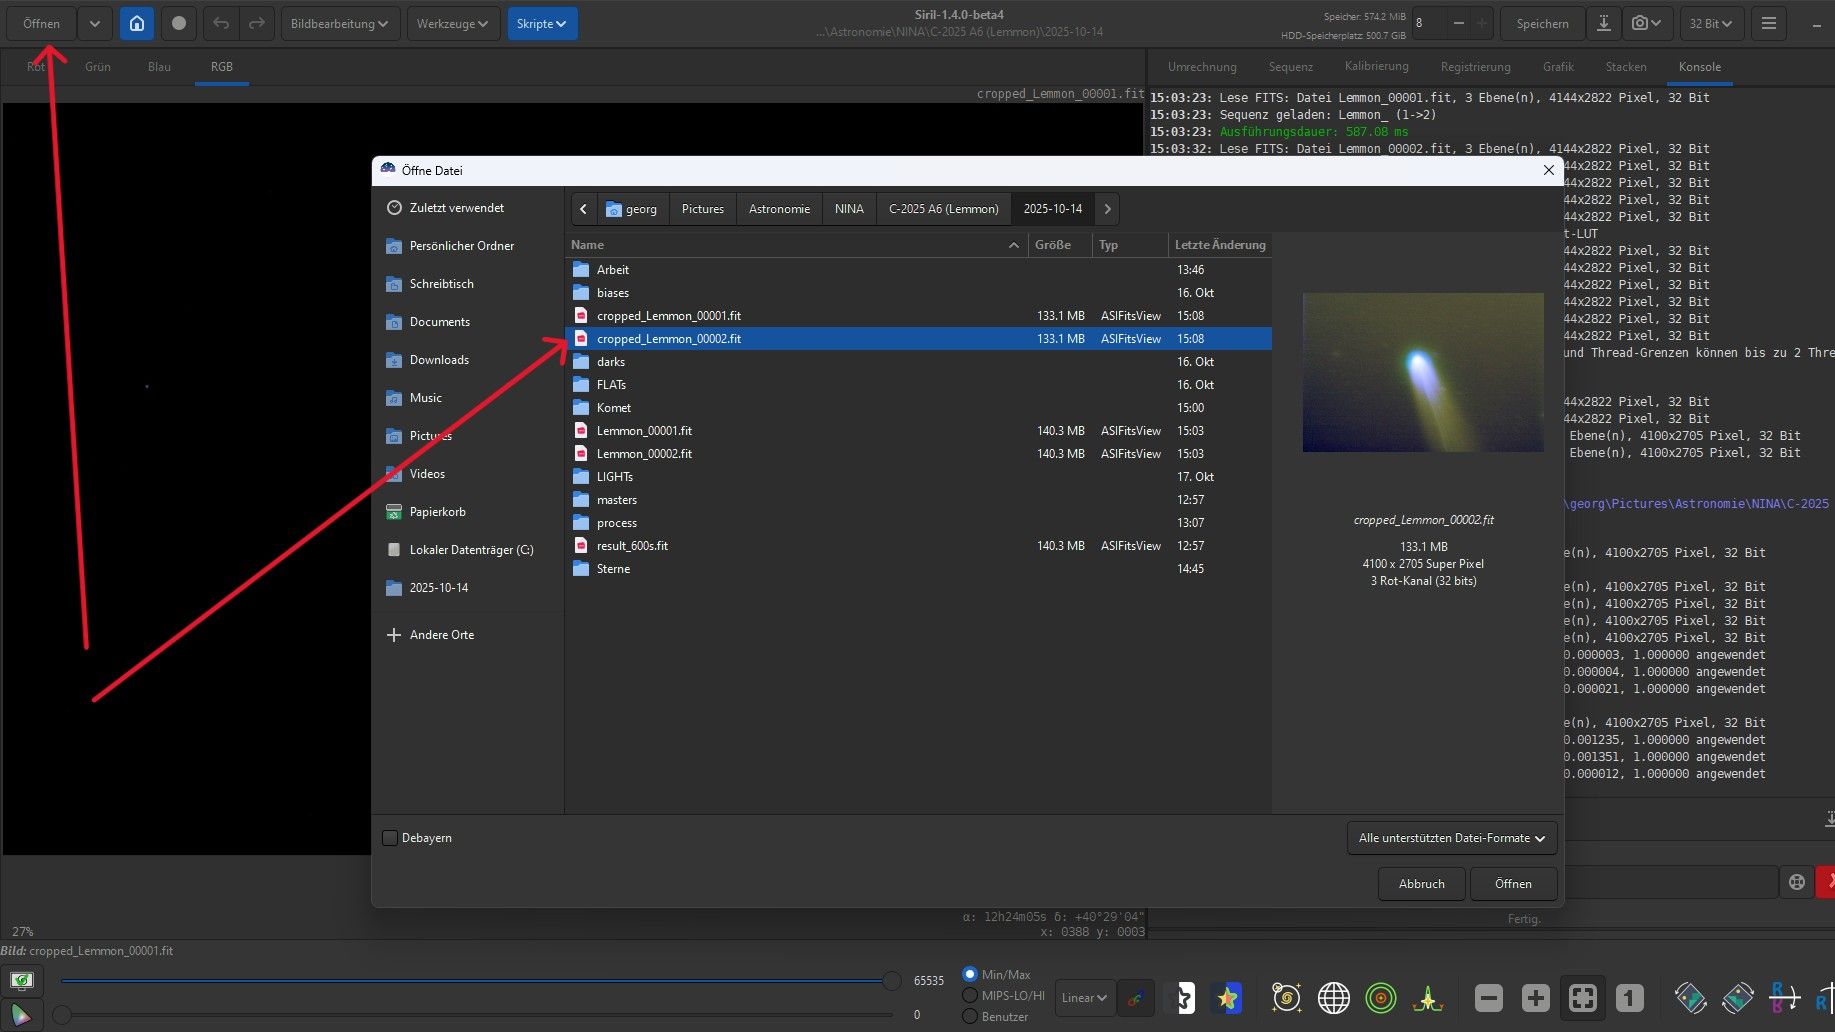
Task: Click the colored star icon in bottom toolbar
Action: coord(1227,997)
